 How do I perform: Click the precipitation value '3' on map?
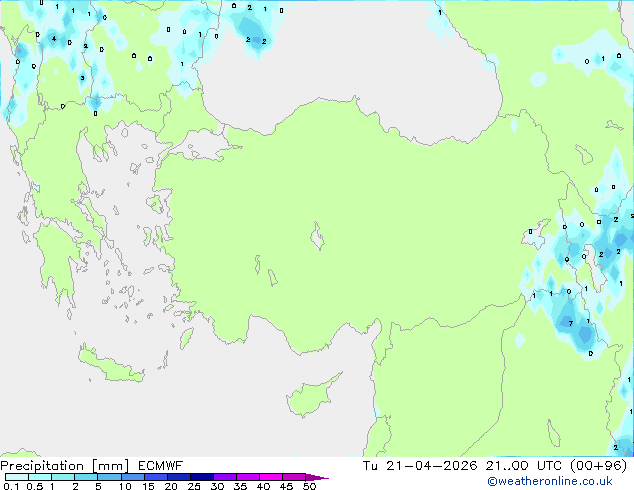(x=82, y=78)
